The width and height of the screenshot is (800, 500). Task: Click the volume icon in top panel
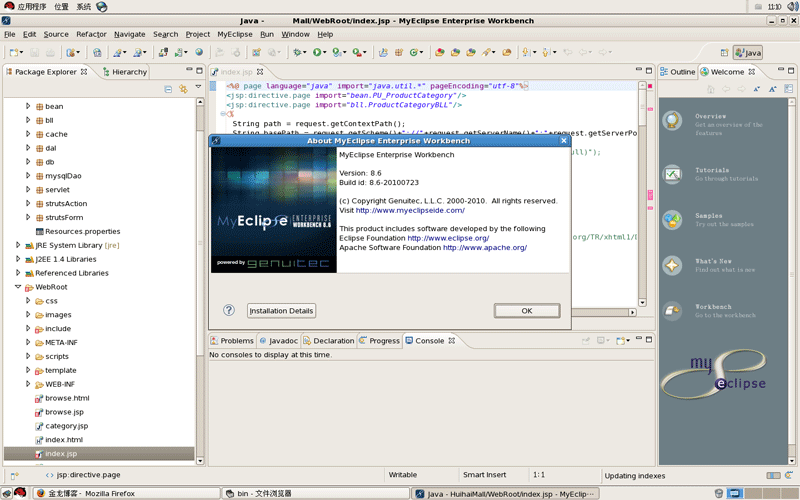tap(792, 7)
